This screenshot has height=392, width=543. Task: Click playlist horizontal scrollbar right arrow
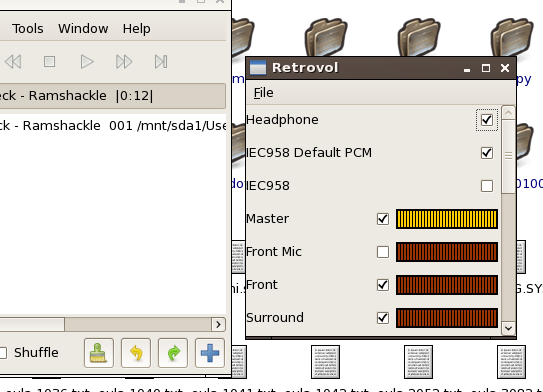point(218,324)
